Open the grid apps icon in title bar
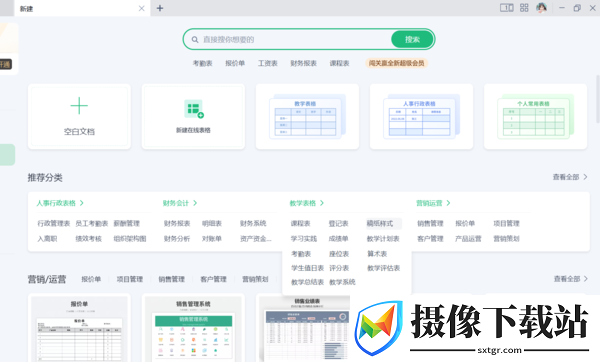This screenshot has height=362, width=600. 524,8
